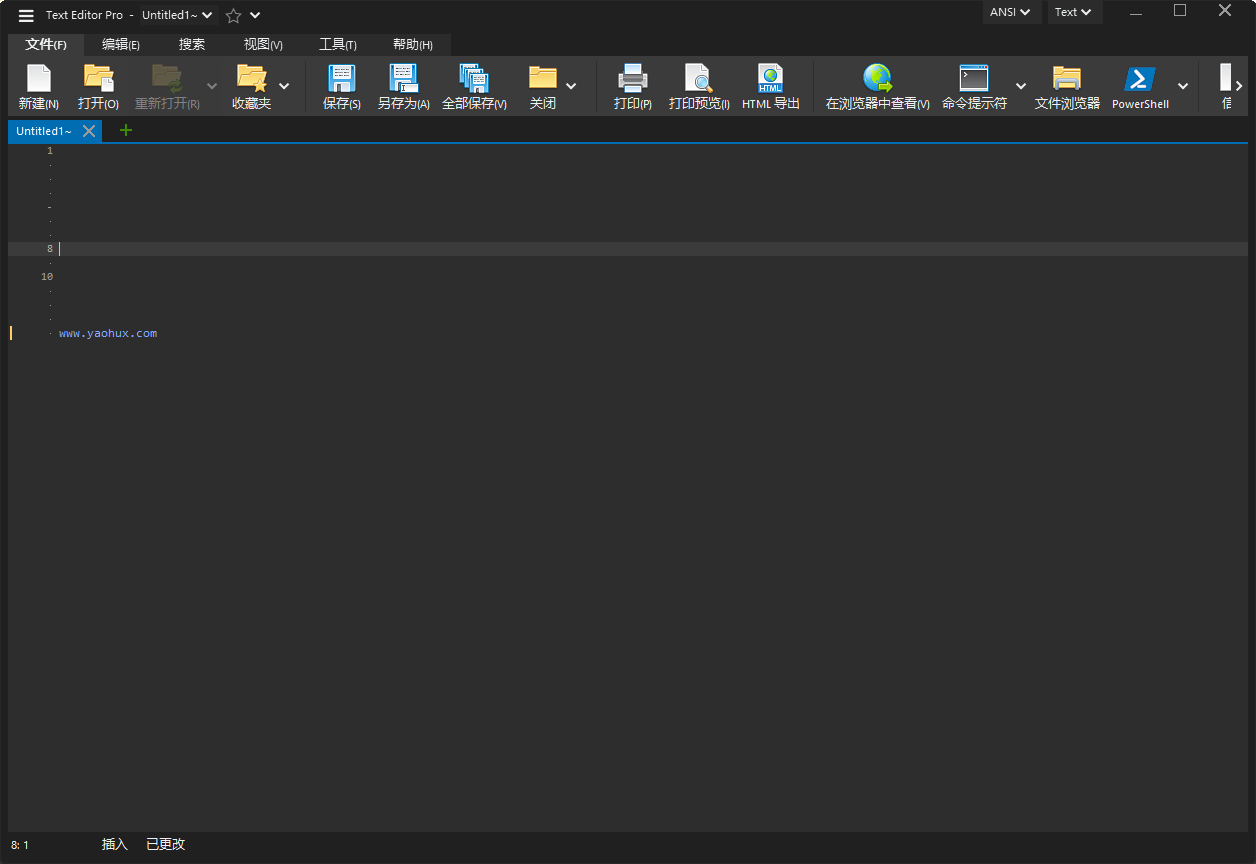This screenshot has width=1256, height=864.
Task: Click 插入 to switch insert mode
Action: click(114, 844)
